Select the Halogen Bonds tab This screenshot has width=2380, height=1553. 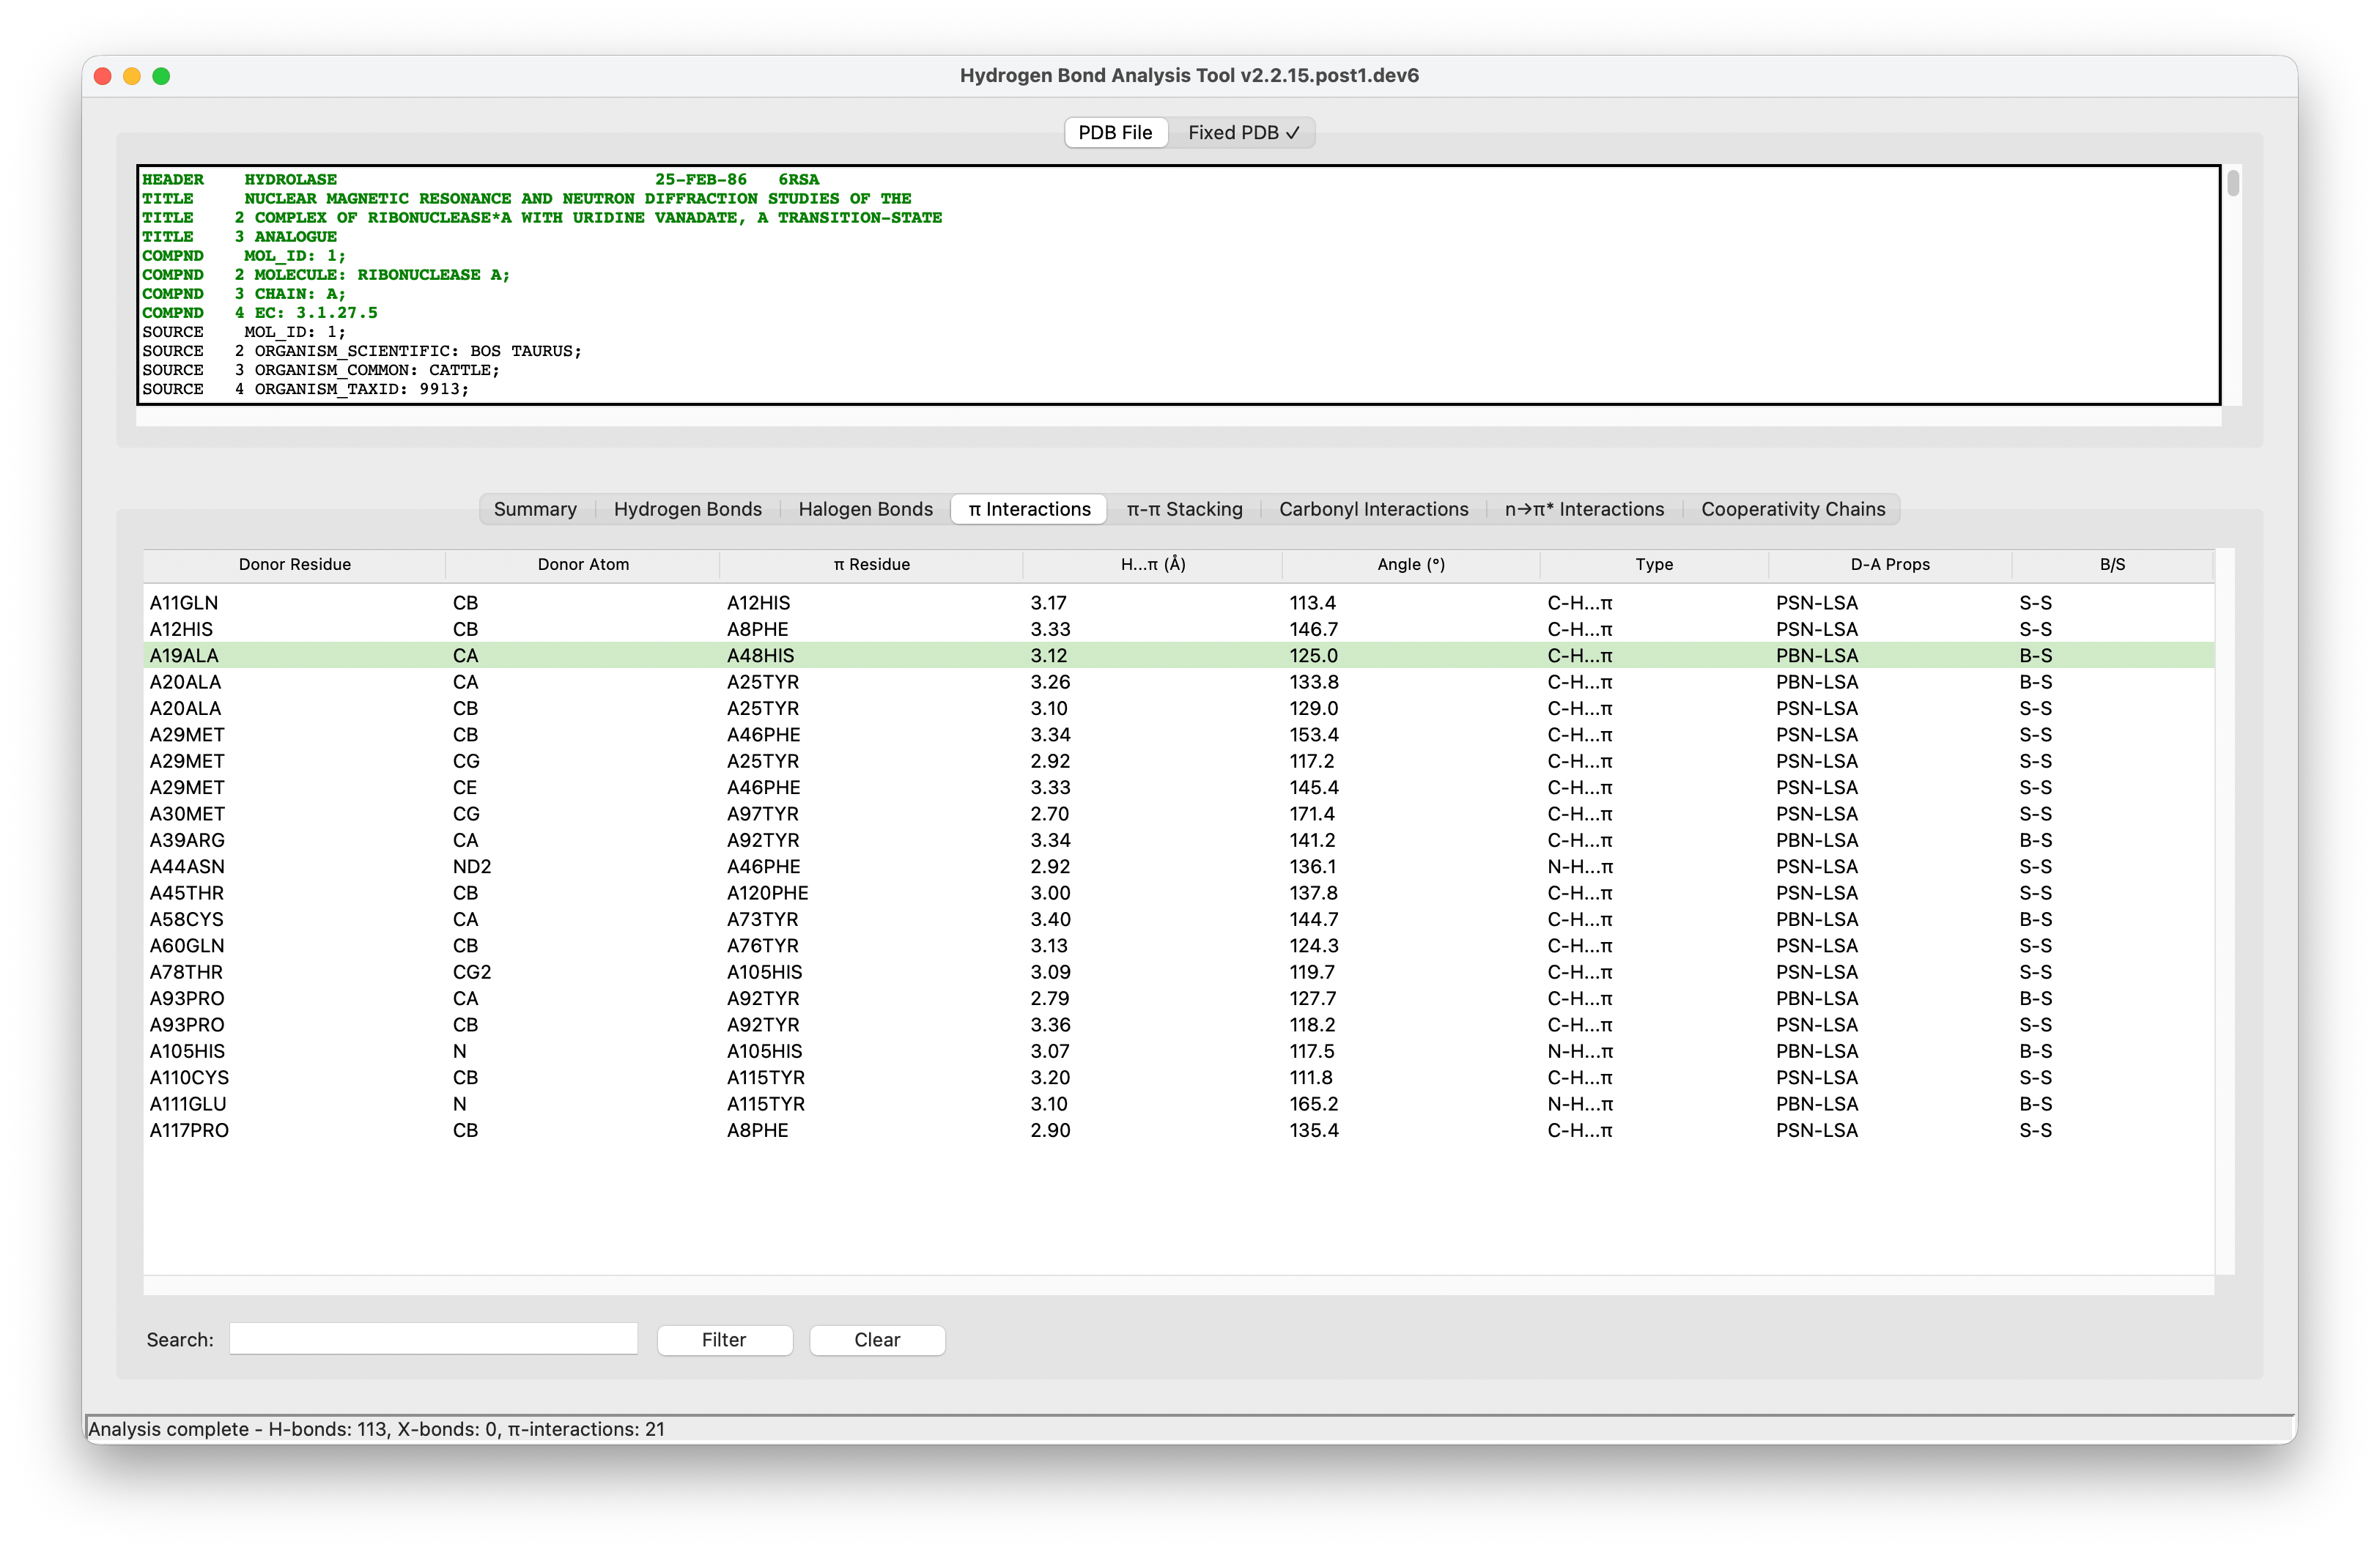click(864, 509)
